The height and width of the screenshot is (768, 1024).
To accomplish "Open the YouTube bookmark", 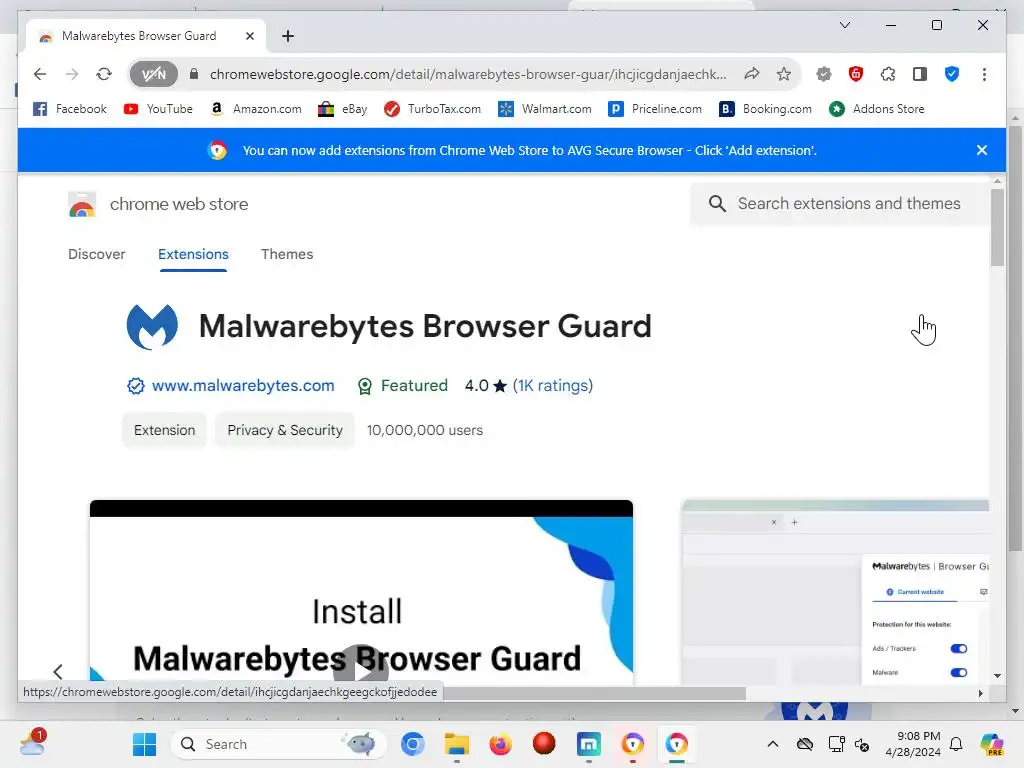I will [158, 109].
